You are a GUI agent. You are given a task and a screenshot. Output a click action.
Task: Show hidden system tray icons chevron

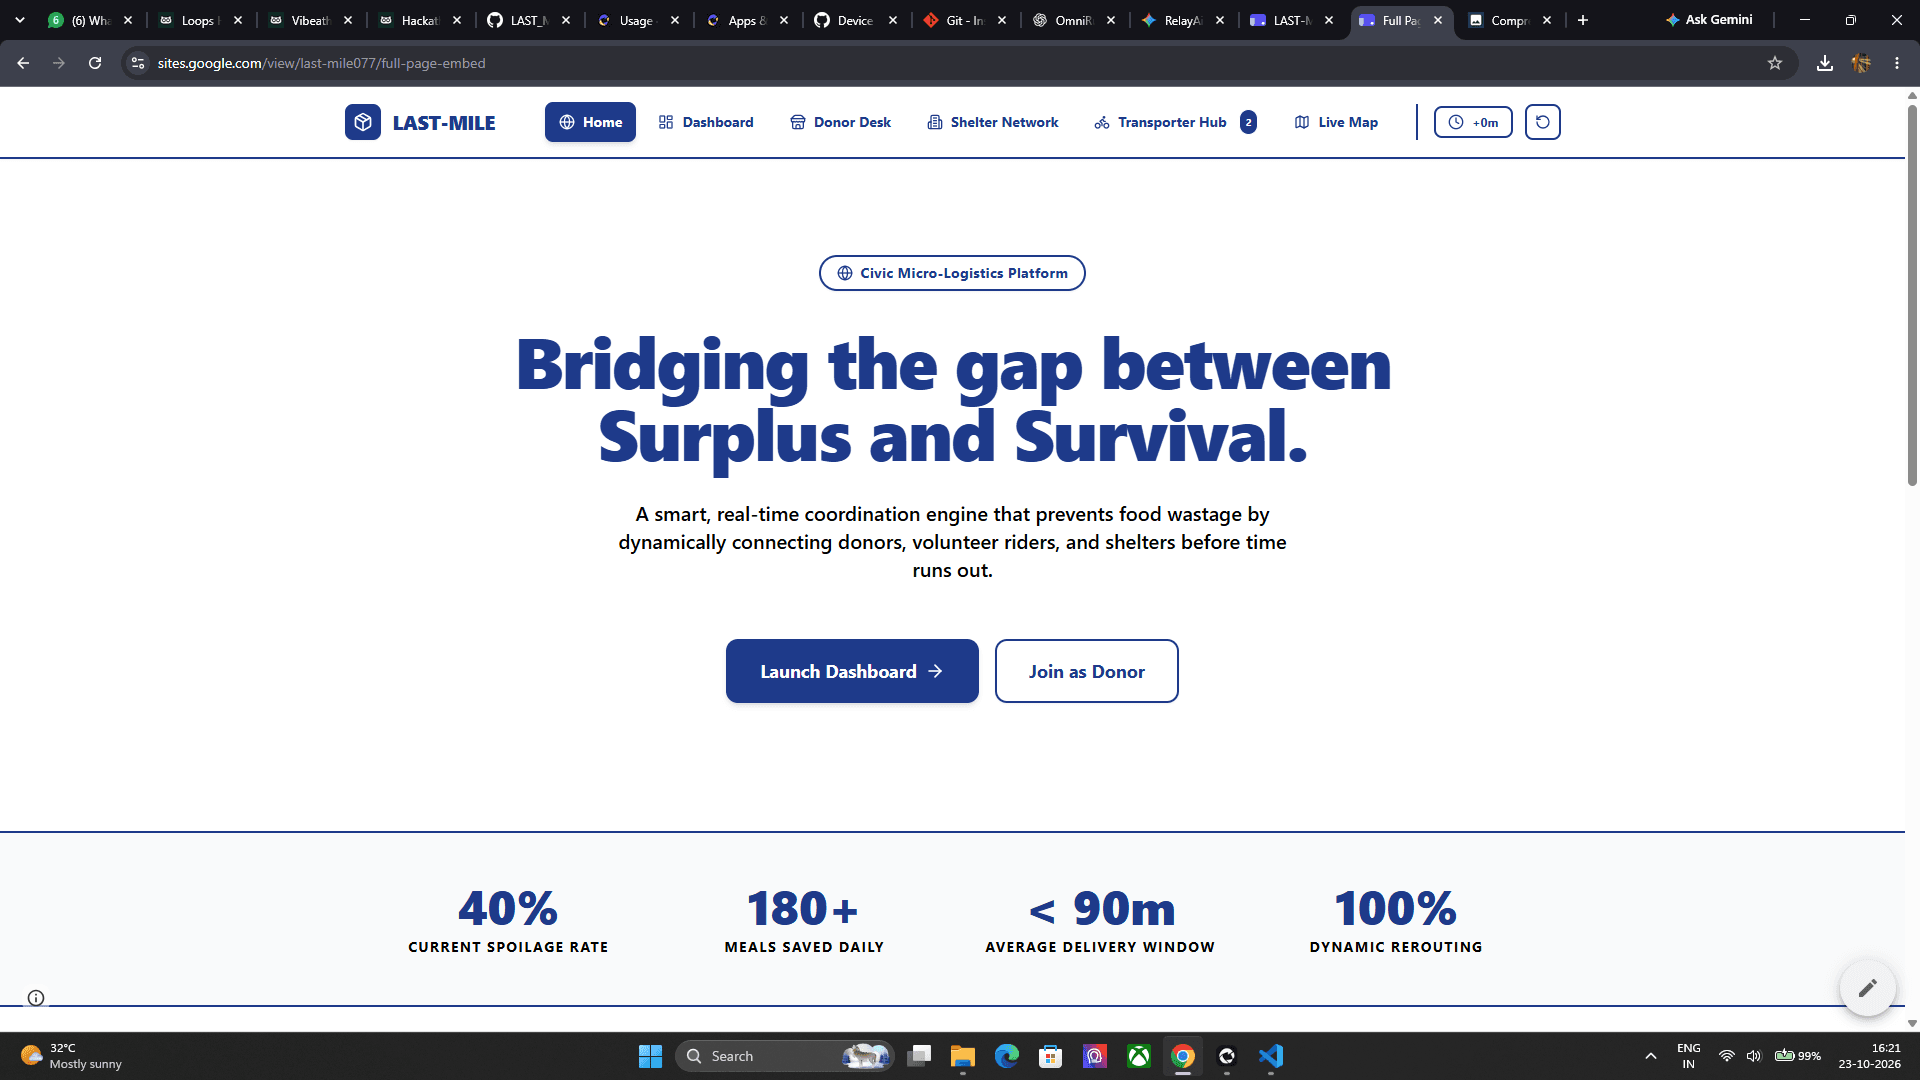pyautogui.click(x=1651, y=1056)
